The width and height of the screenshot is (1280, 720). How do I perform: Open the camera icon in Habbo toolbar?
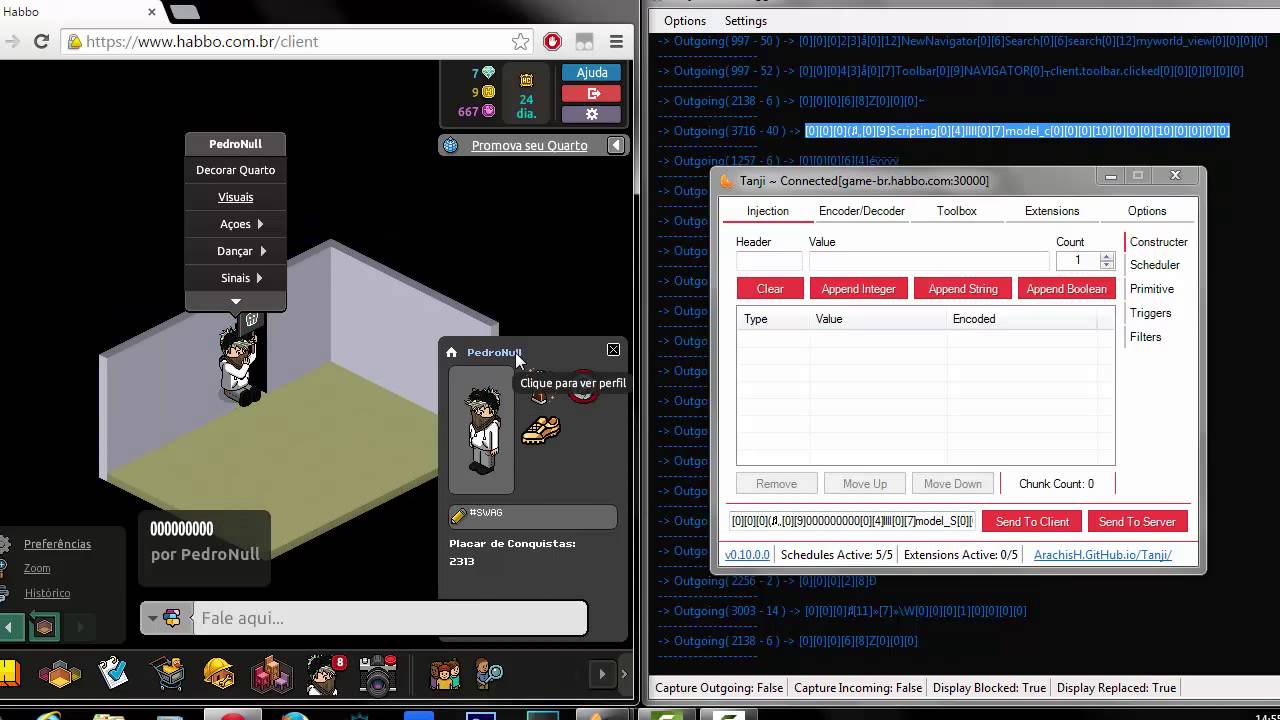[x=378, y=675]
